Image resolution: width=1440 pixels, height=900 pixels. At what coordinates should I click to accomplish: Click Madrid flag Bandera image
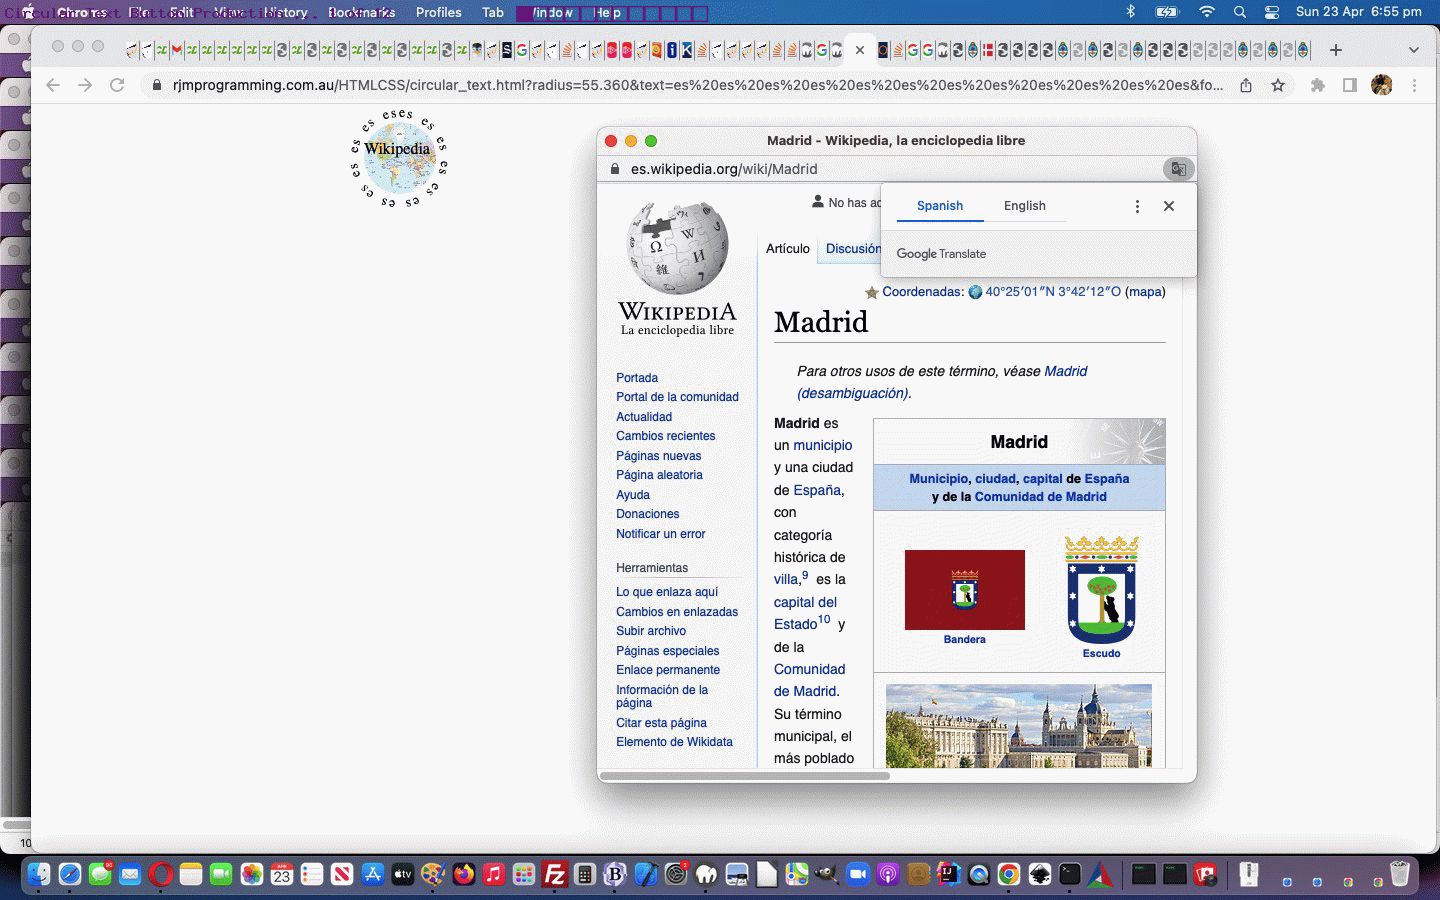965,590
